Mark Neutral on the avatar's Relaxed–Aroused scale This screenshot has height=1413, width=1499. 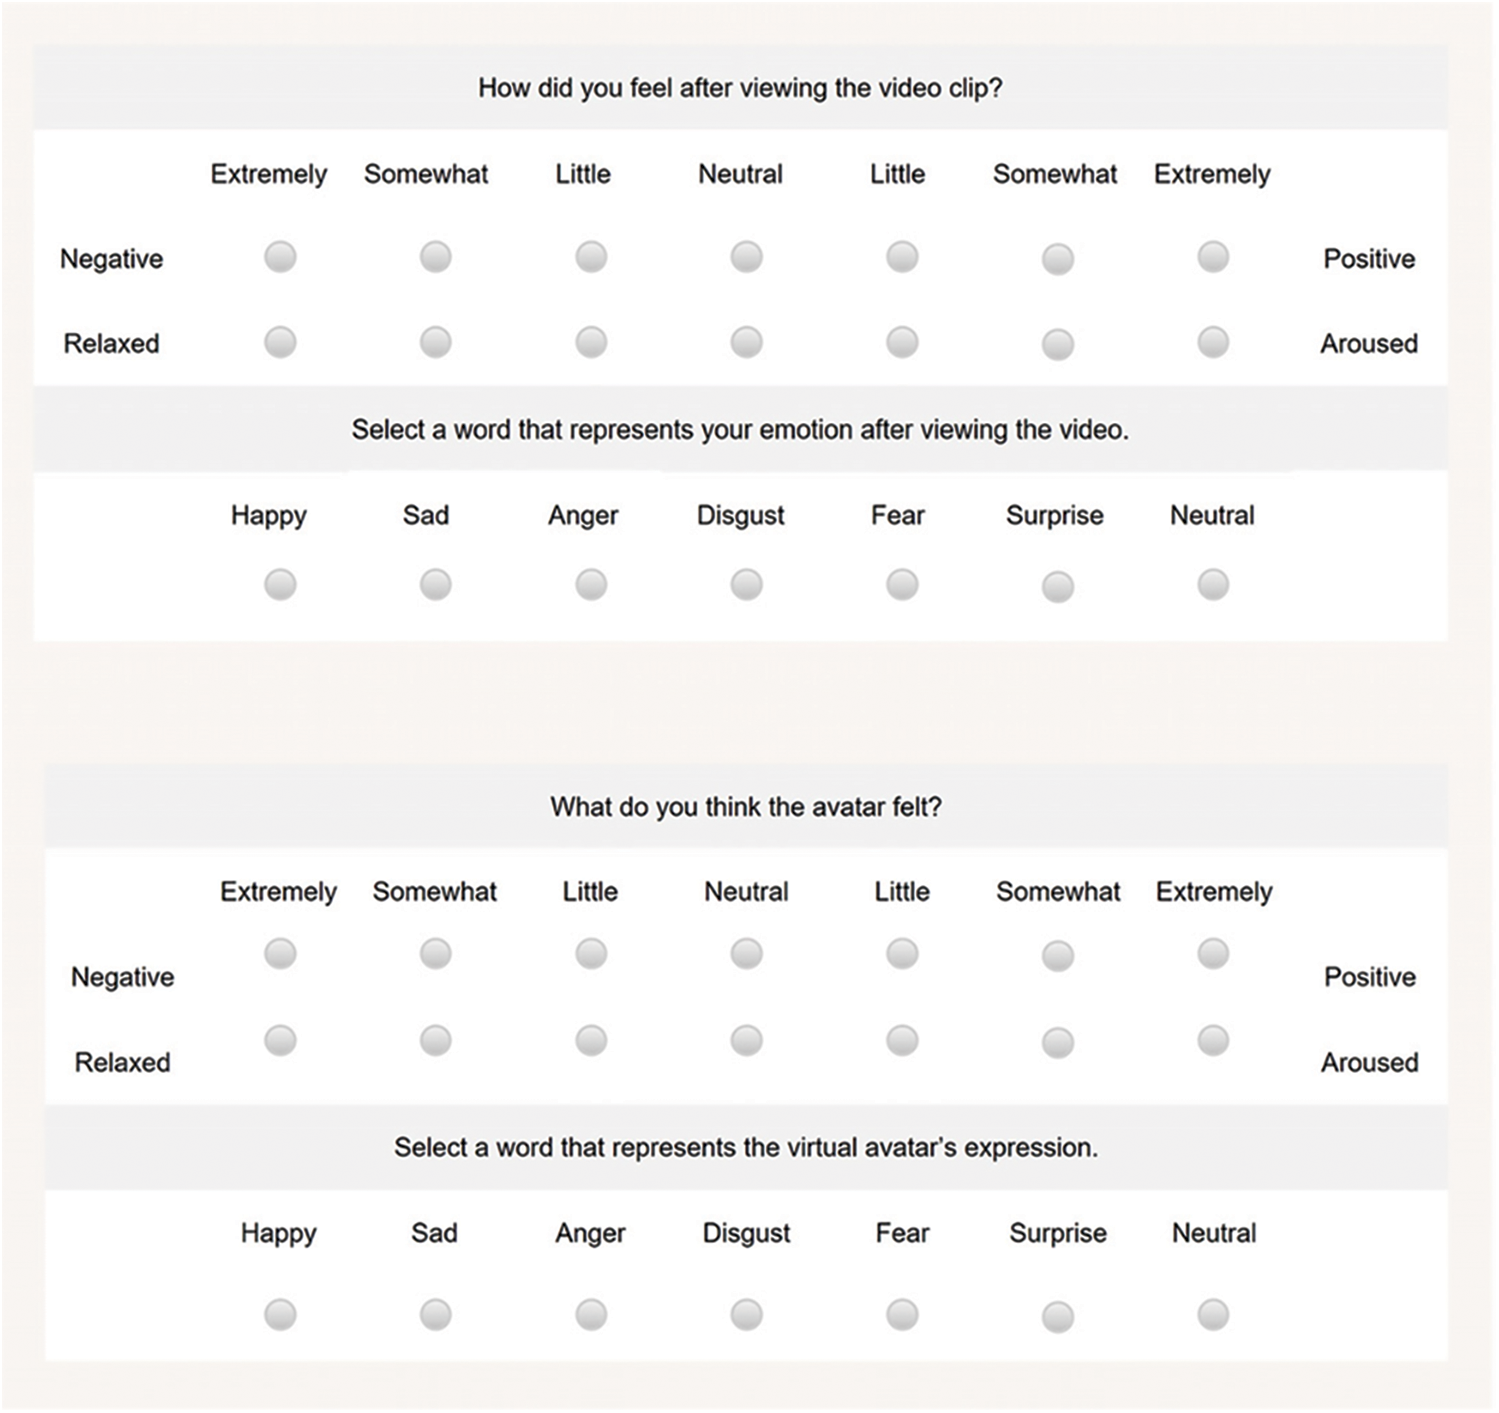(x=746, y=1041)
